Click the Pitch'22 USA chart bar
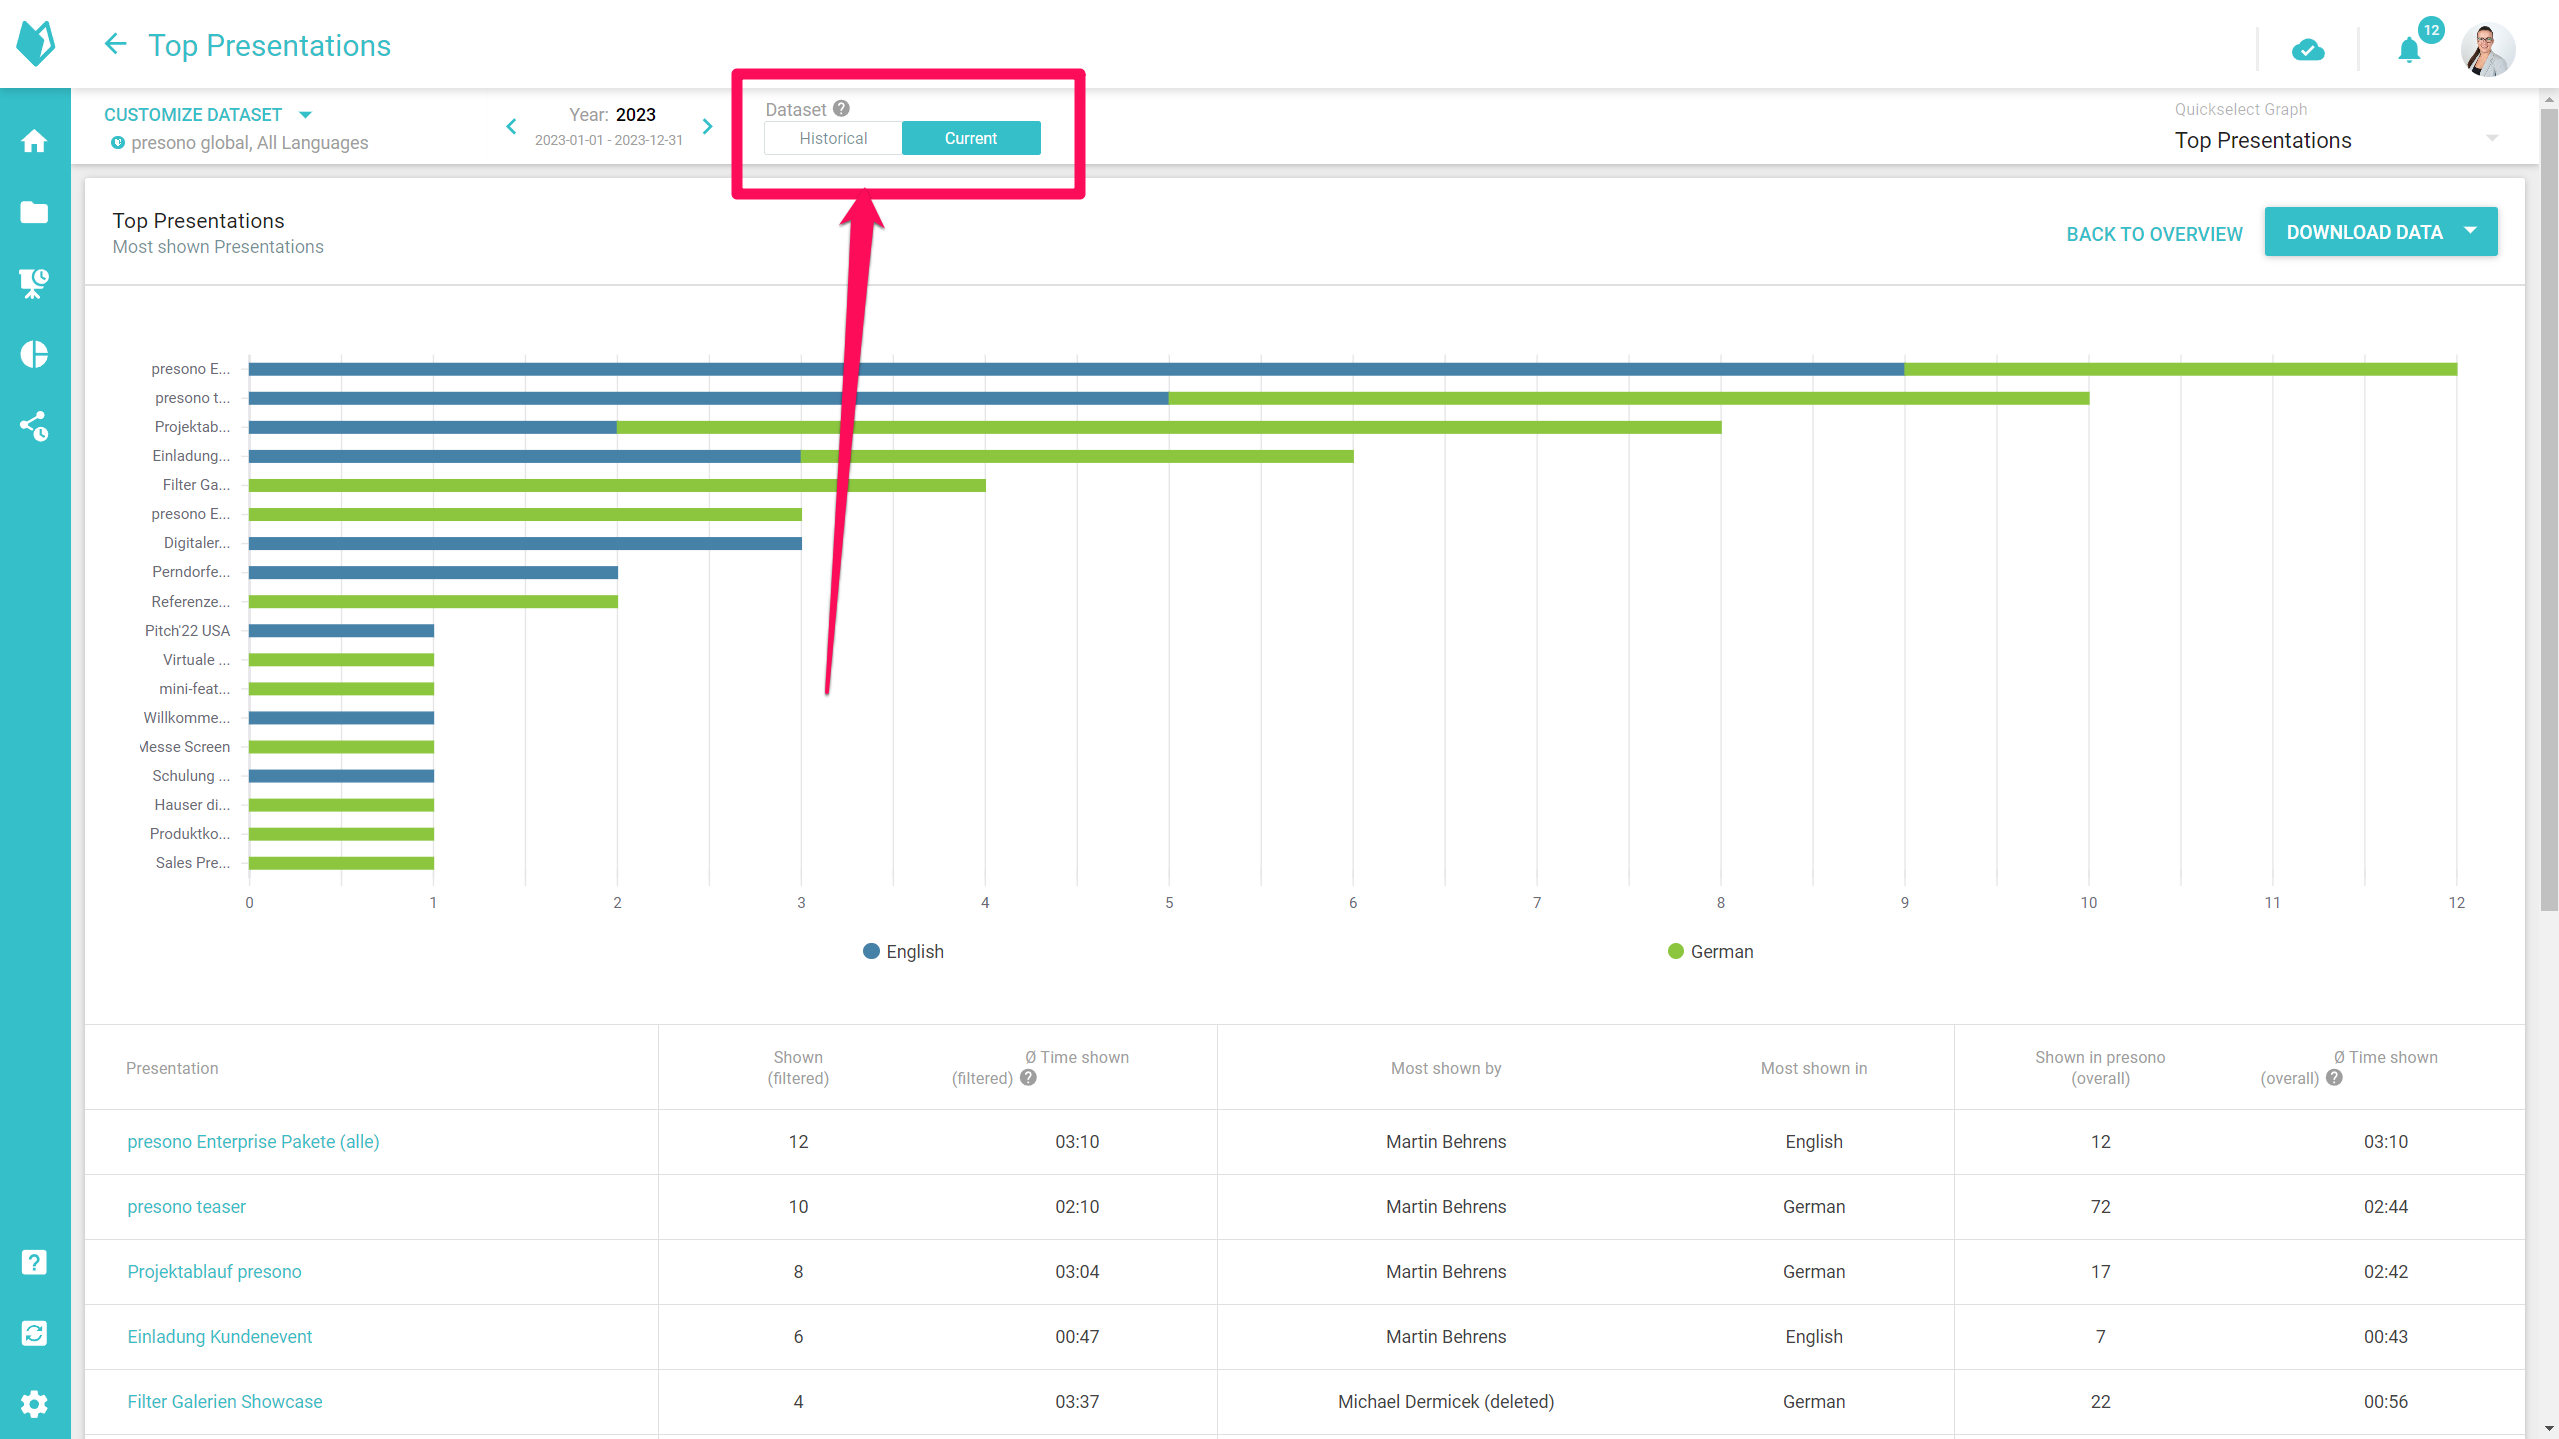2559x1439 pixels. pos(341,631)
